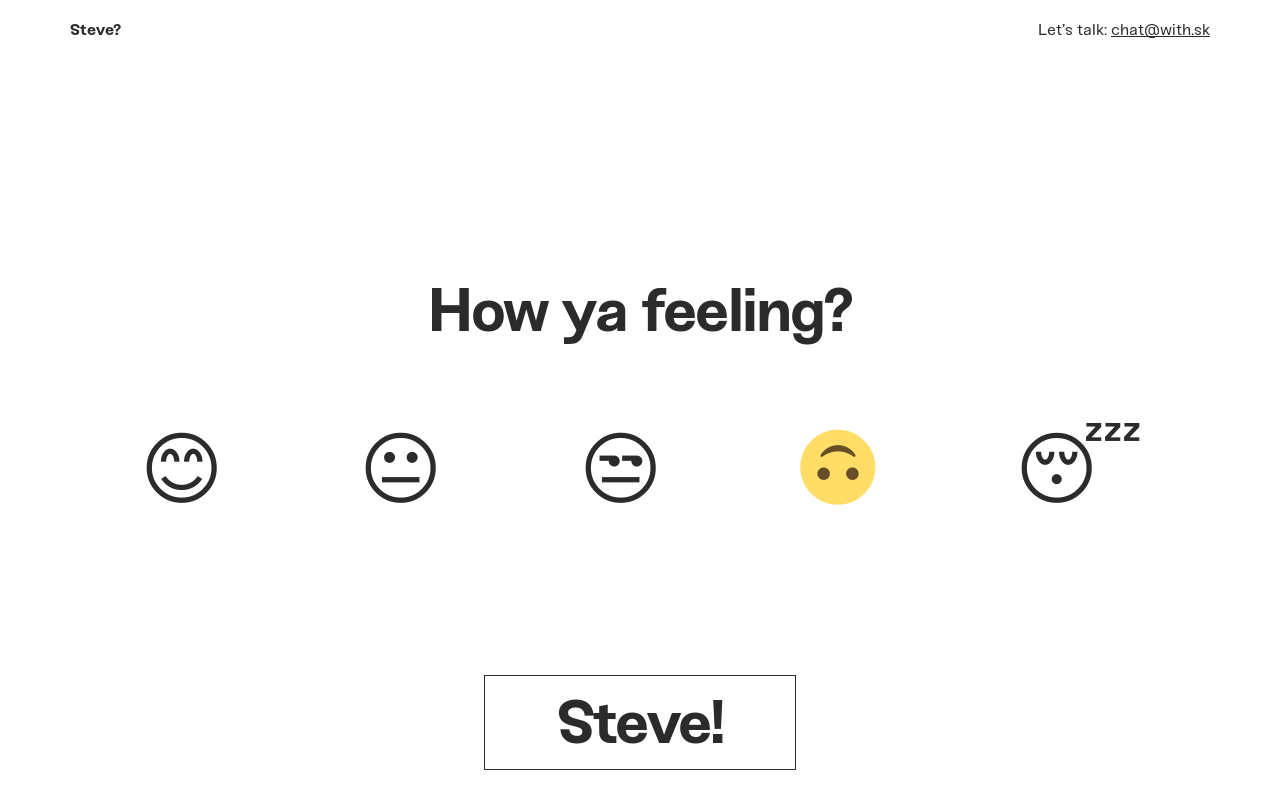Choose the neutral straight-mouth face emoji

[401, 467]
